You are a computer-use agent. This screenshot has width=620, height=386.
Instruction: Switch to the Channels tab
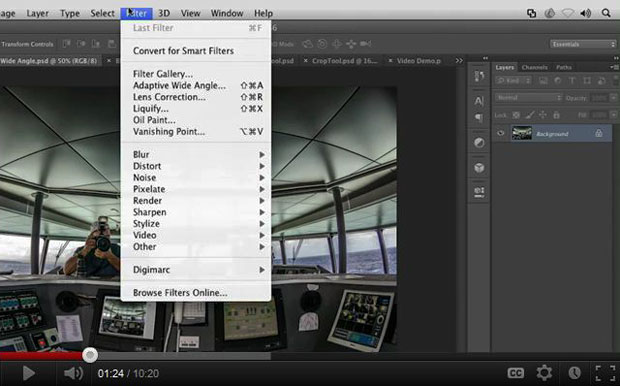[x=534, y=67]
